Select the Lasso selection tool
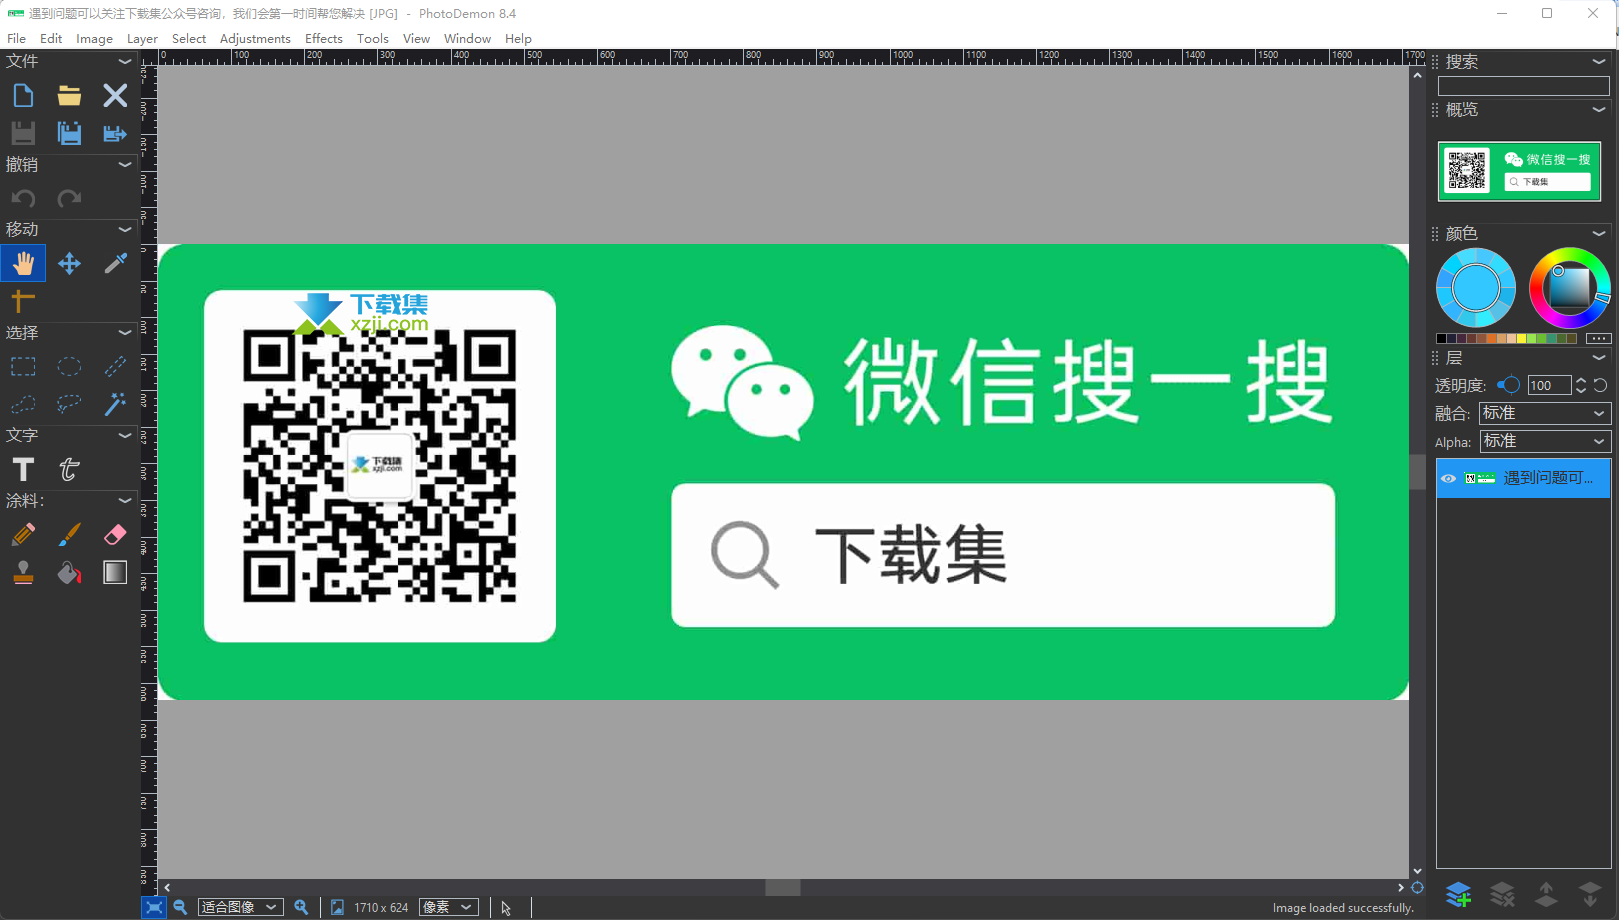Screen dimensions: 1619x920 (x=69, y=404)
